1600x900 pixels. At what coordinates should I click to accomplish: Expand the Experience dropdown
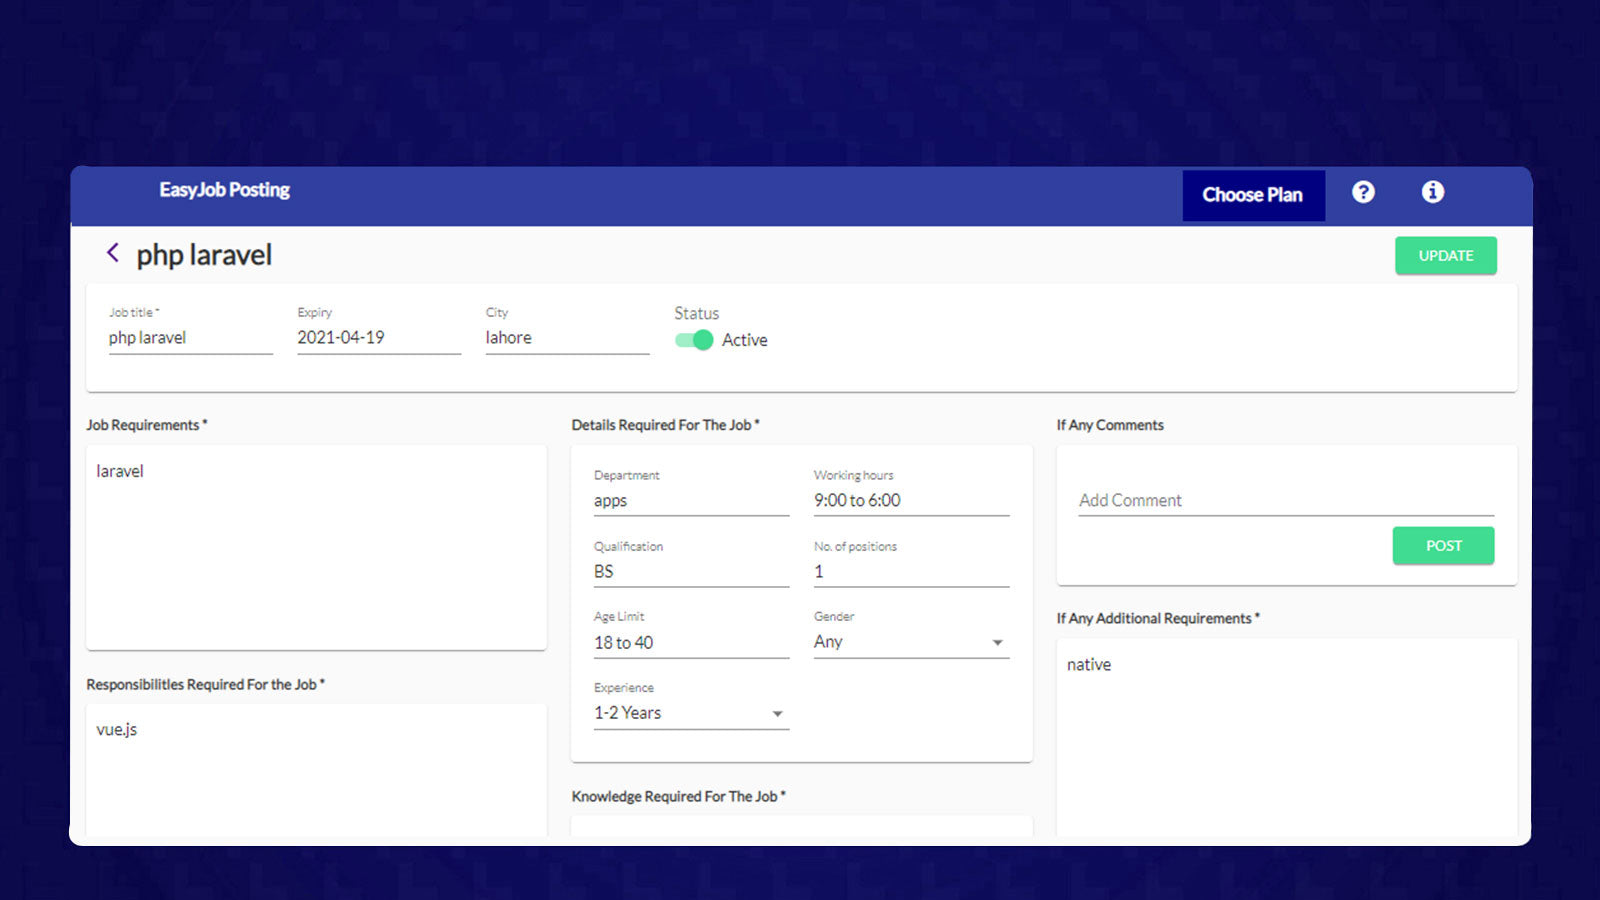tap(690, 713)
